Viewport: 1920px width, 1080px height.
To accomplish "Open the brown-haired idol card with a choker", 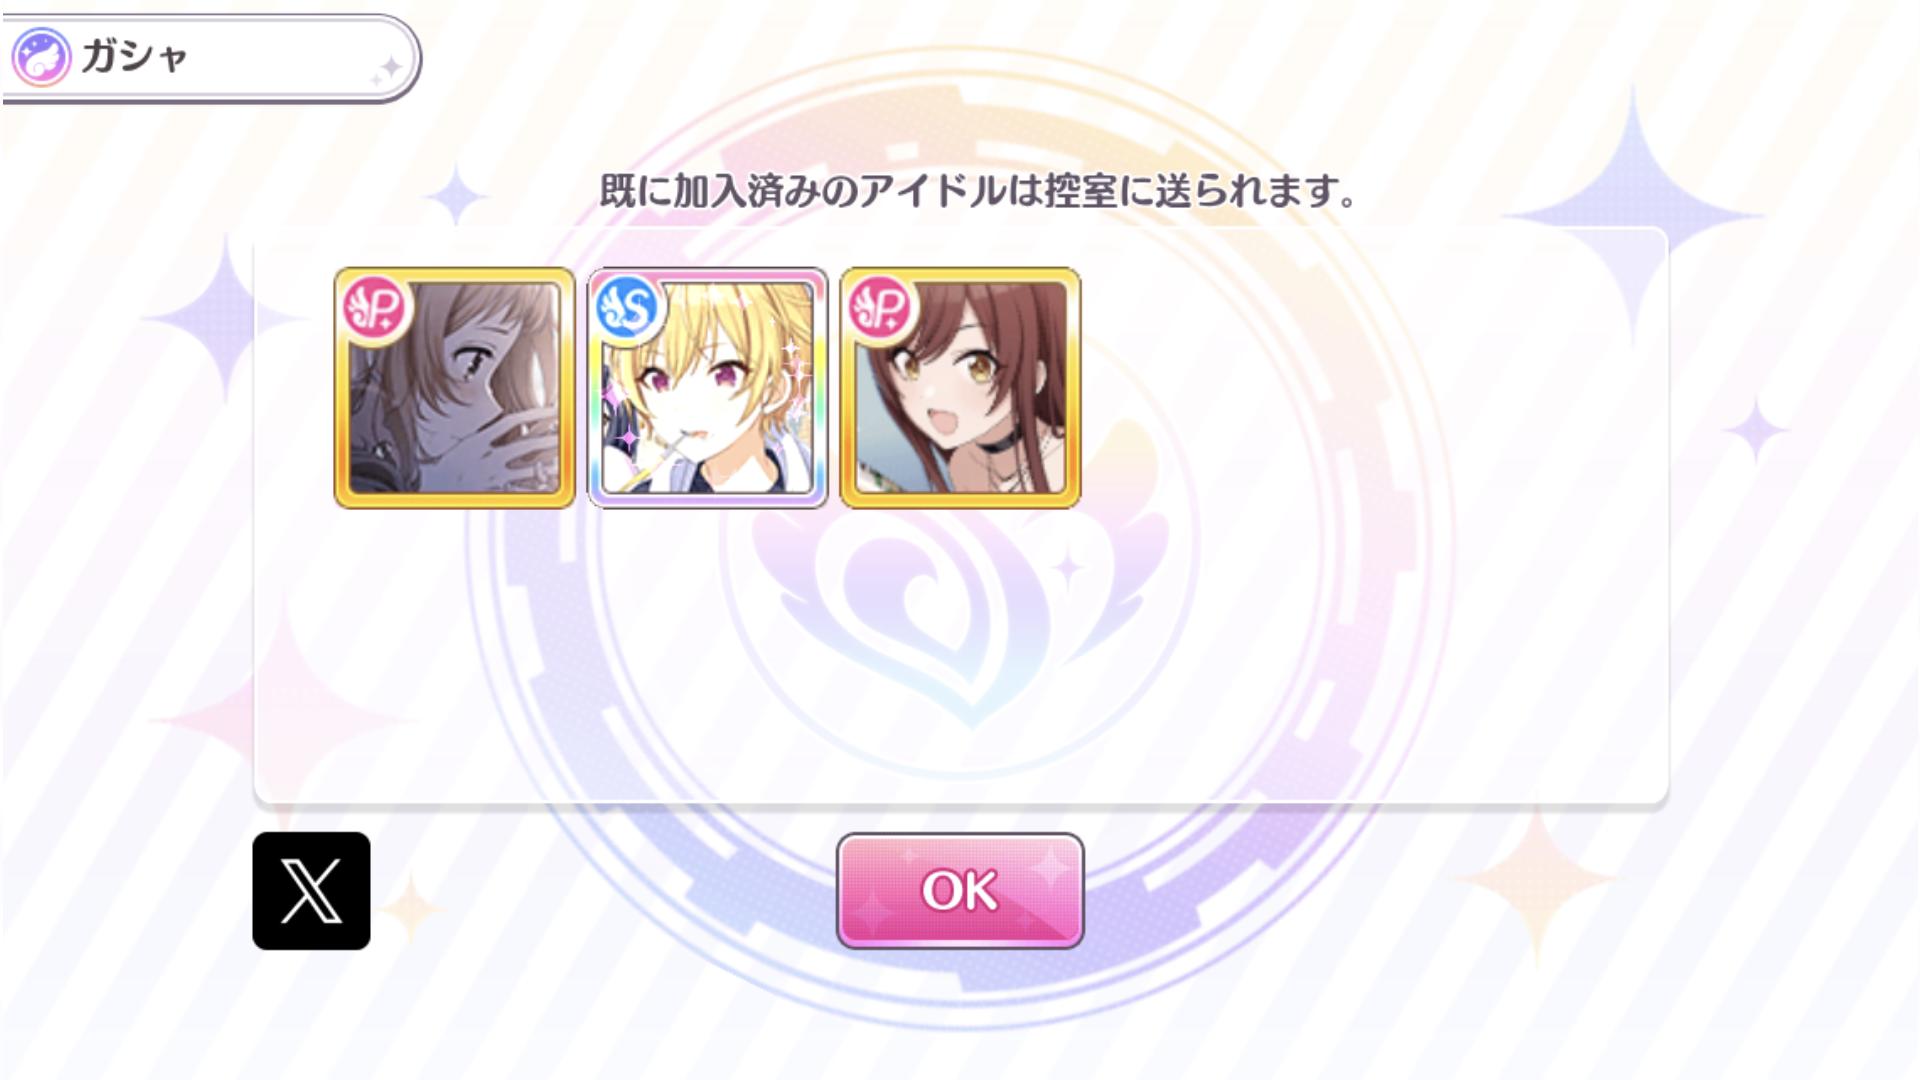I will 961,388.
